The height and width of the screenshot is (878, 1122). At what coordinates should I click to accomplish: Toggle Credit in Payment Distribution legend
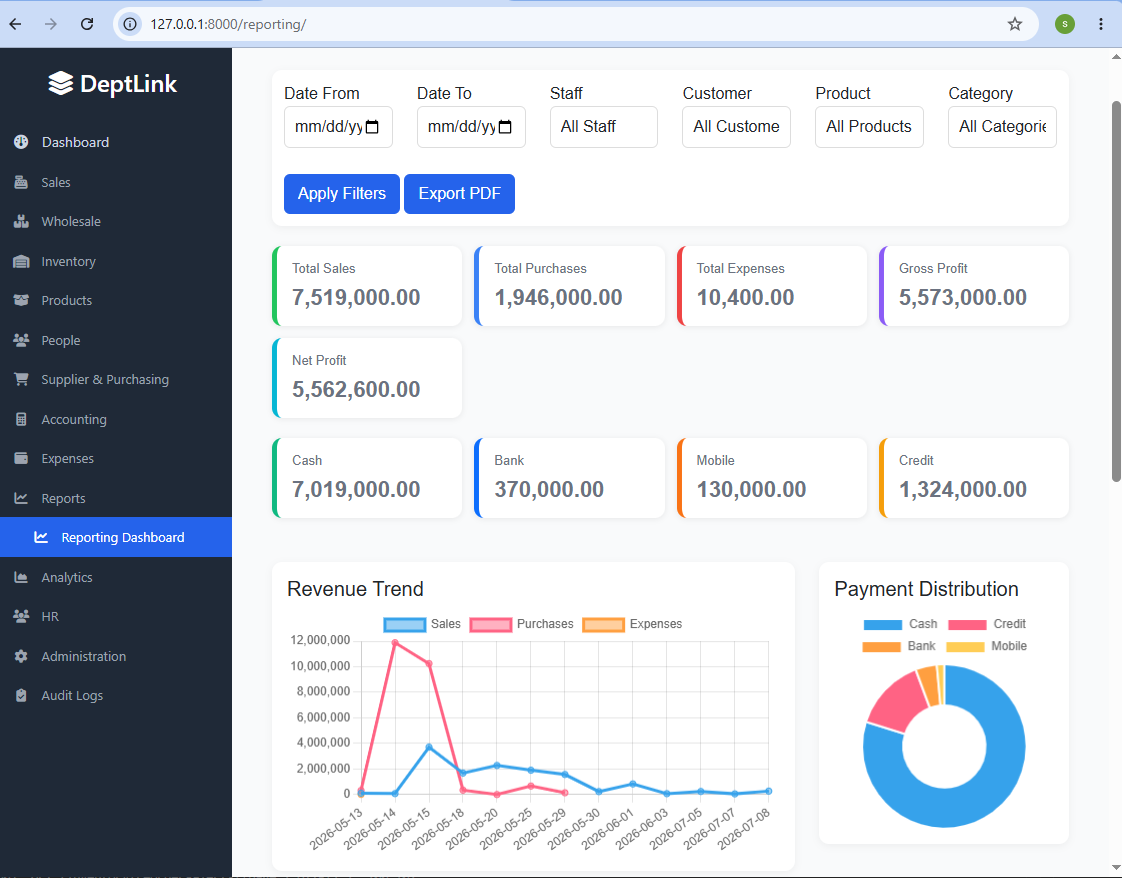987,624
